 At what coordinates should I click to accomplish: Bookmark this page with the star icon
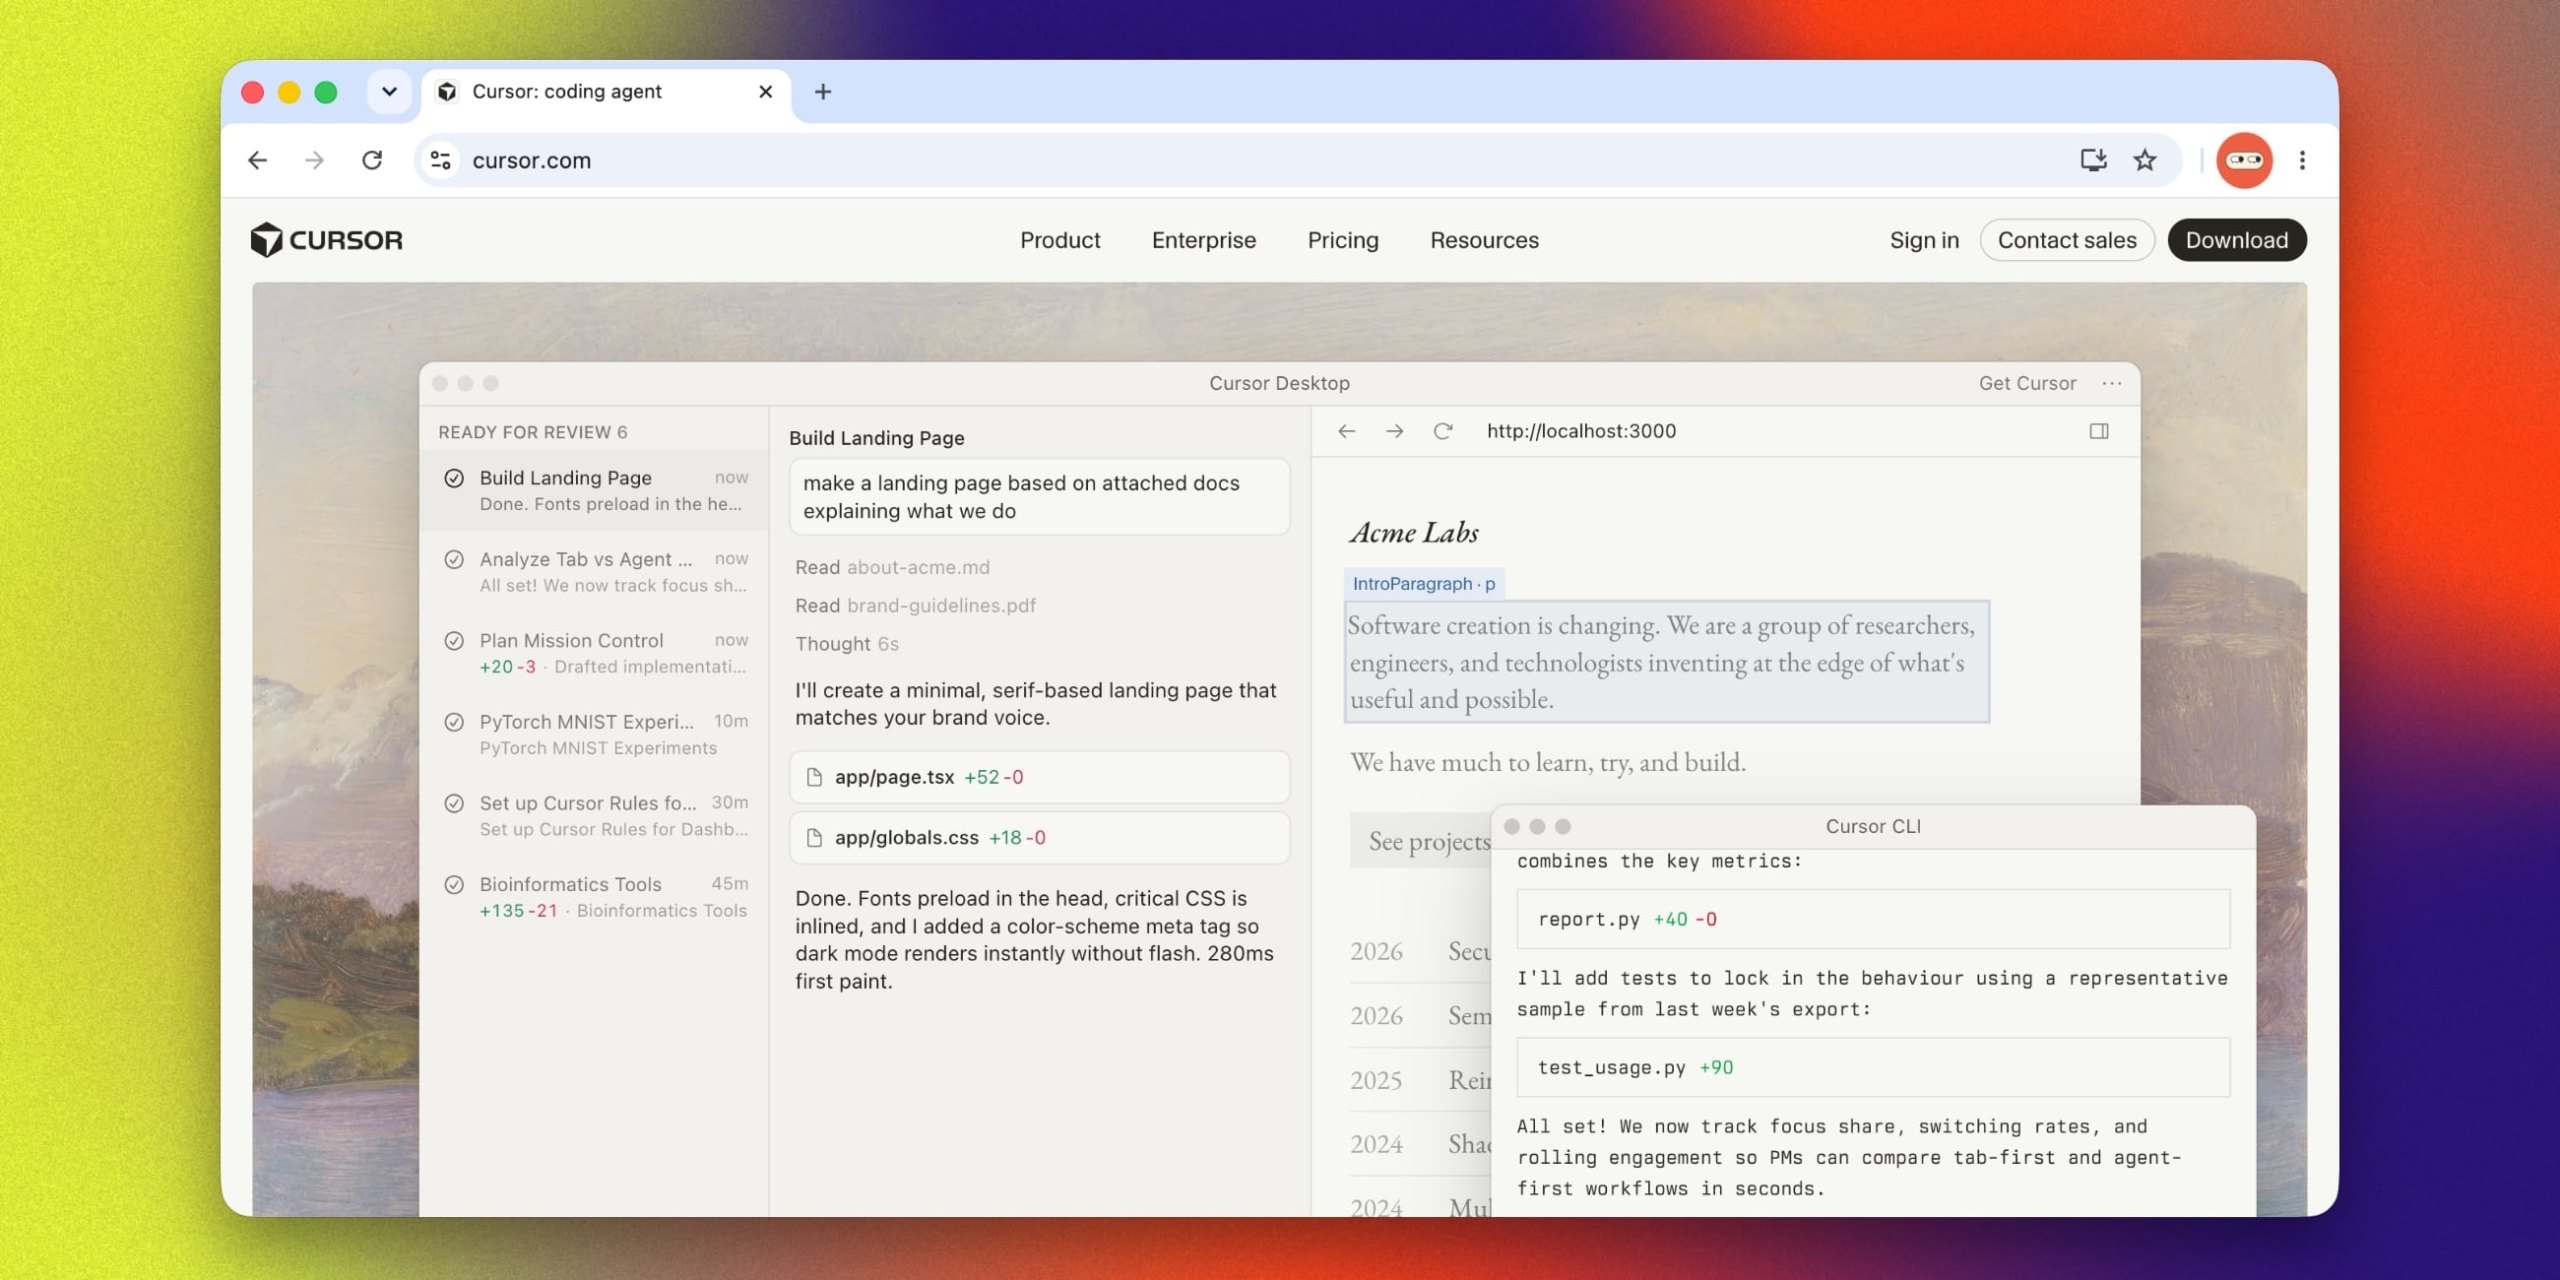click(x=2145, y=160)
